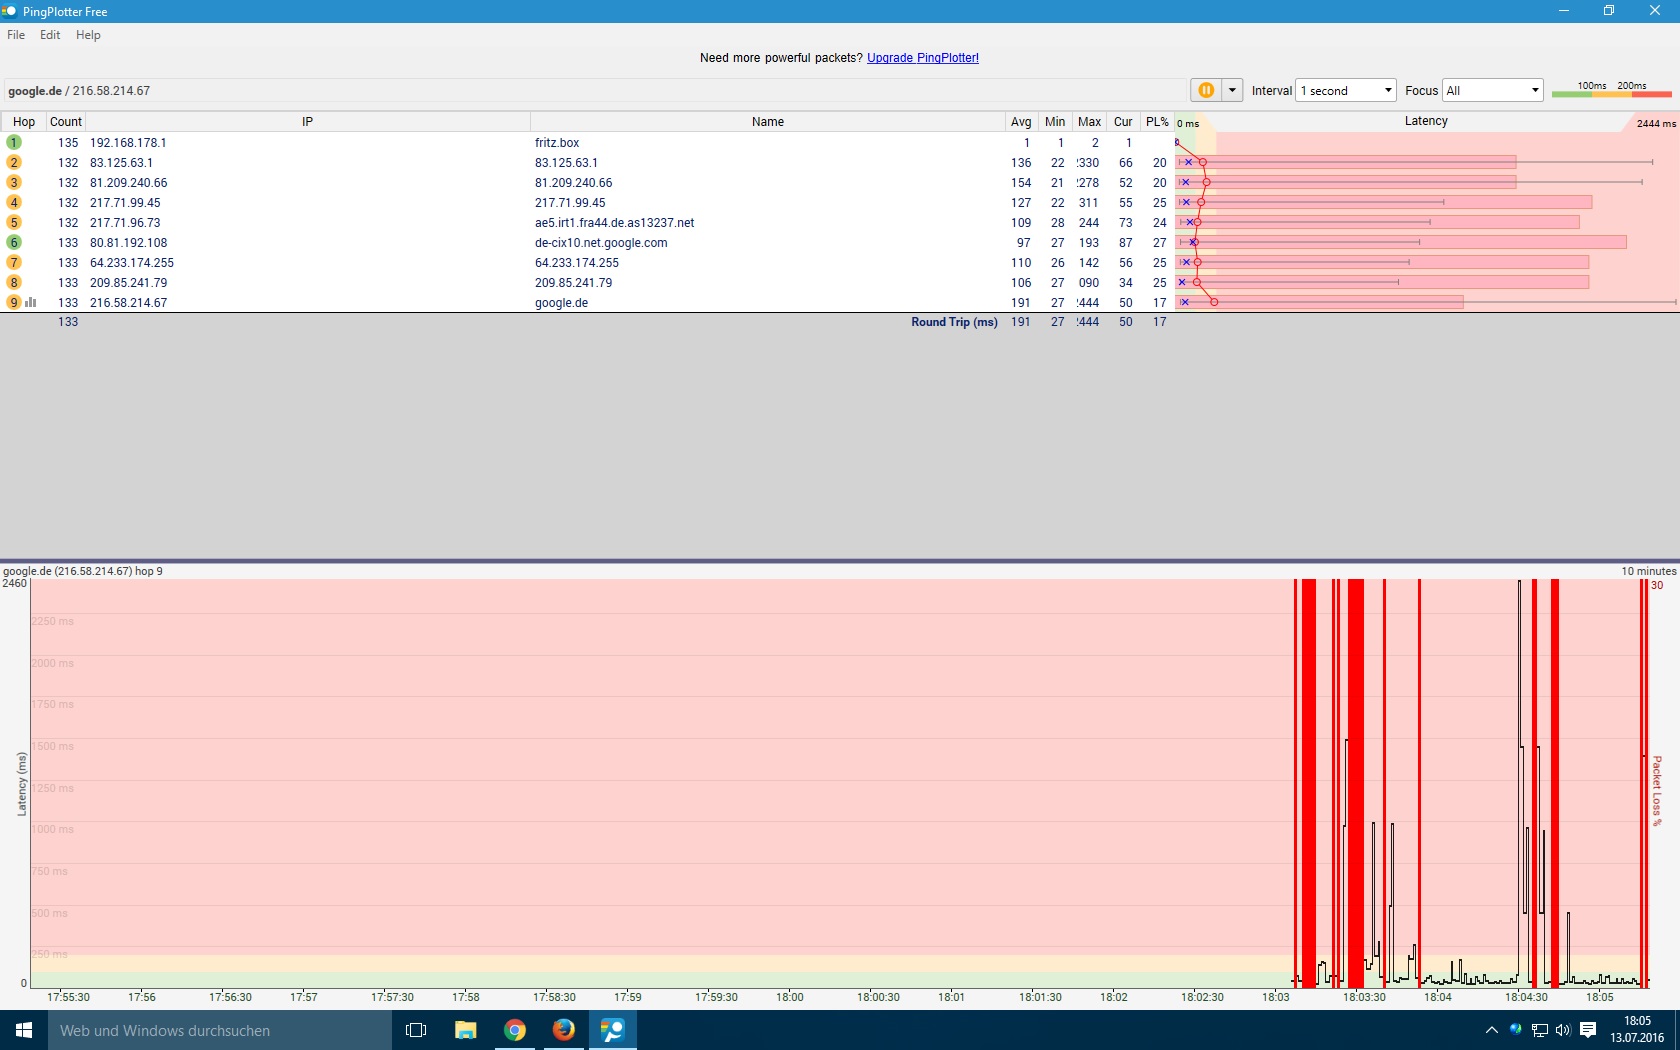Open the Focus combo box
The width and height of the screenshot is (1680, 1050).
pos(1492,90)
